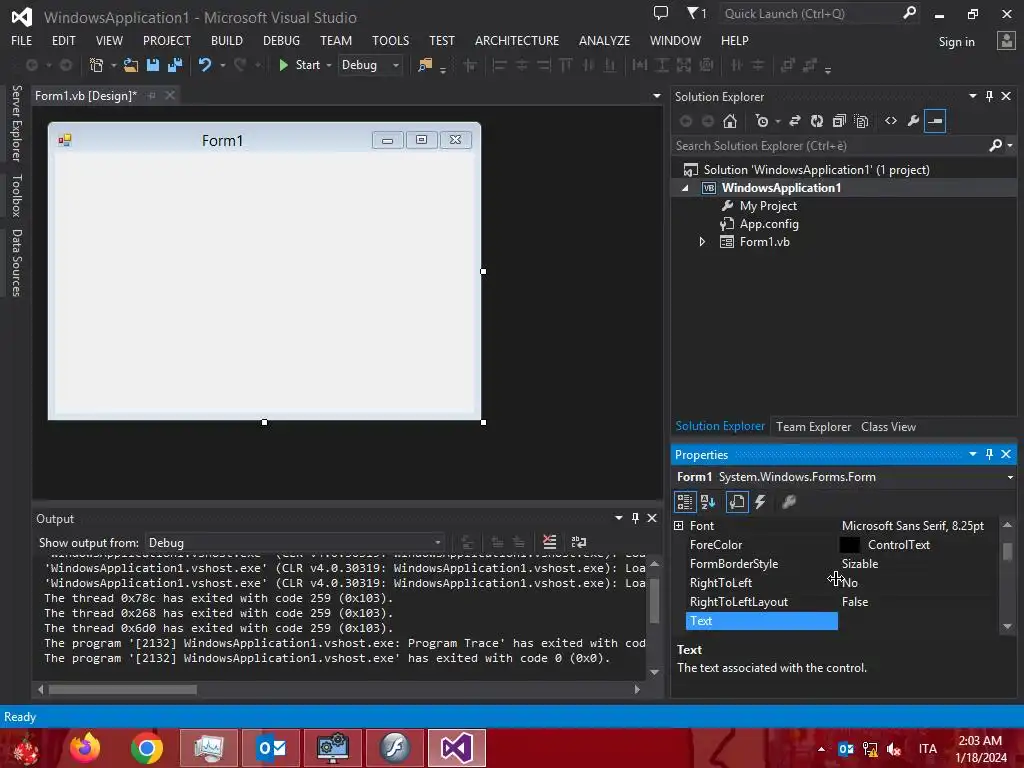Open the BUILD menu
Image resolution: width=1024 pixels, height=768 pixels.
pyautogui.click(x=227, y=40)
